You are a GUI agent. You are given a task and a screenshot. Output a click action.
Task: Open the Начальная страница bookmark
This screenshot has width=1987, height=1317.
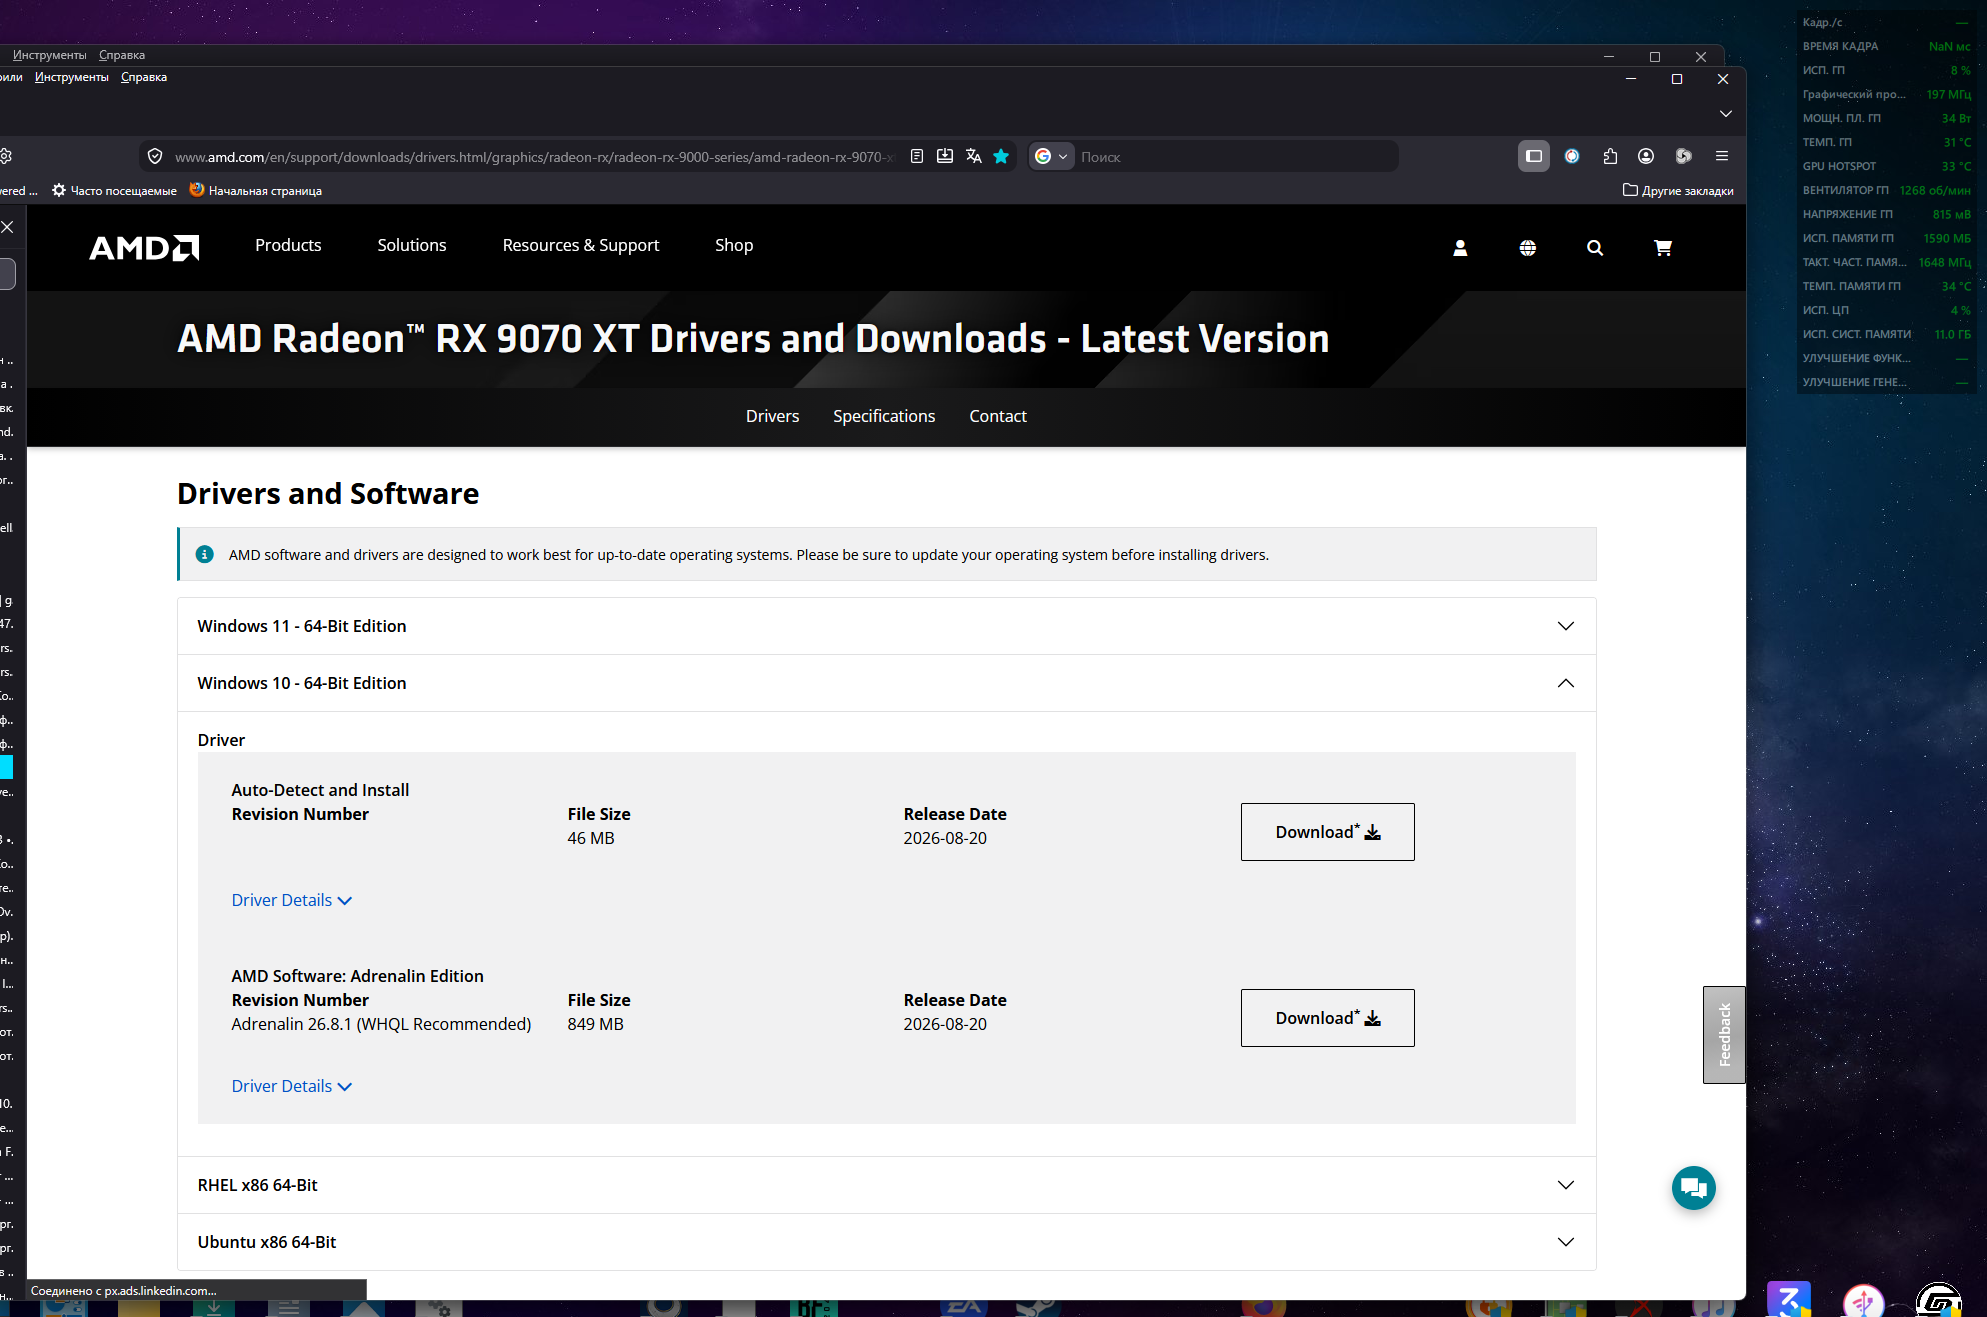(255, 190)
